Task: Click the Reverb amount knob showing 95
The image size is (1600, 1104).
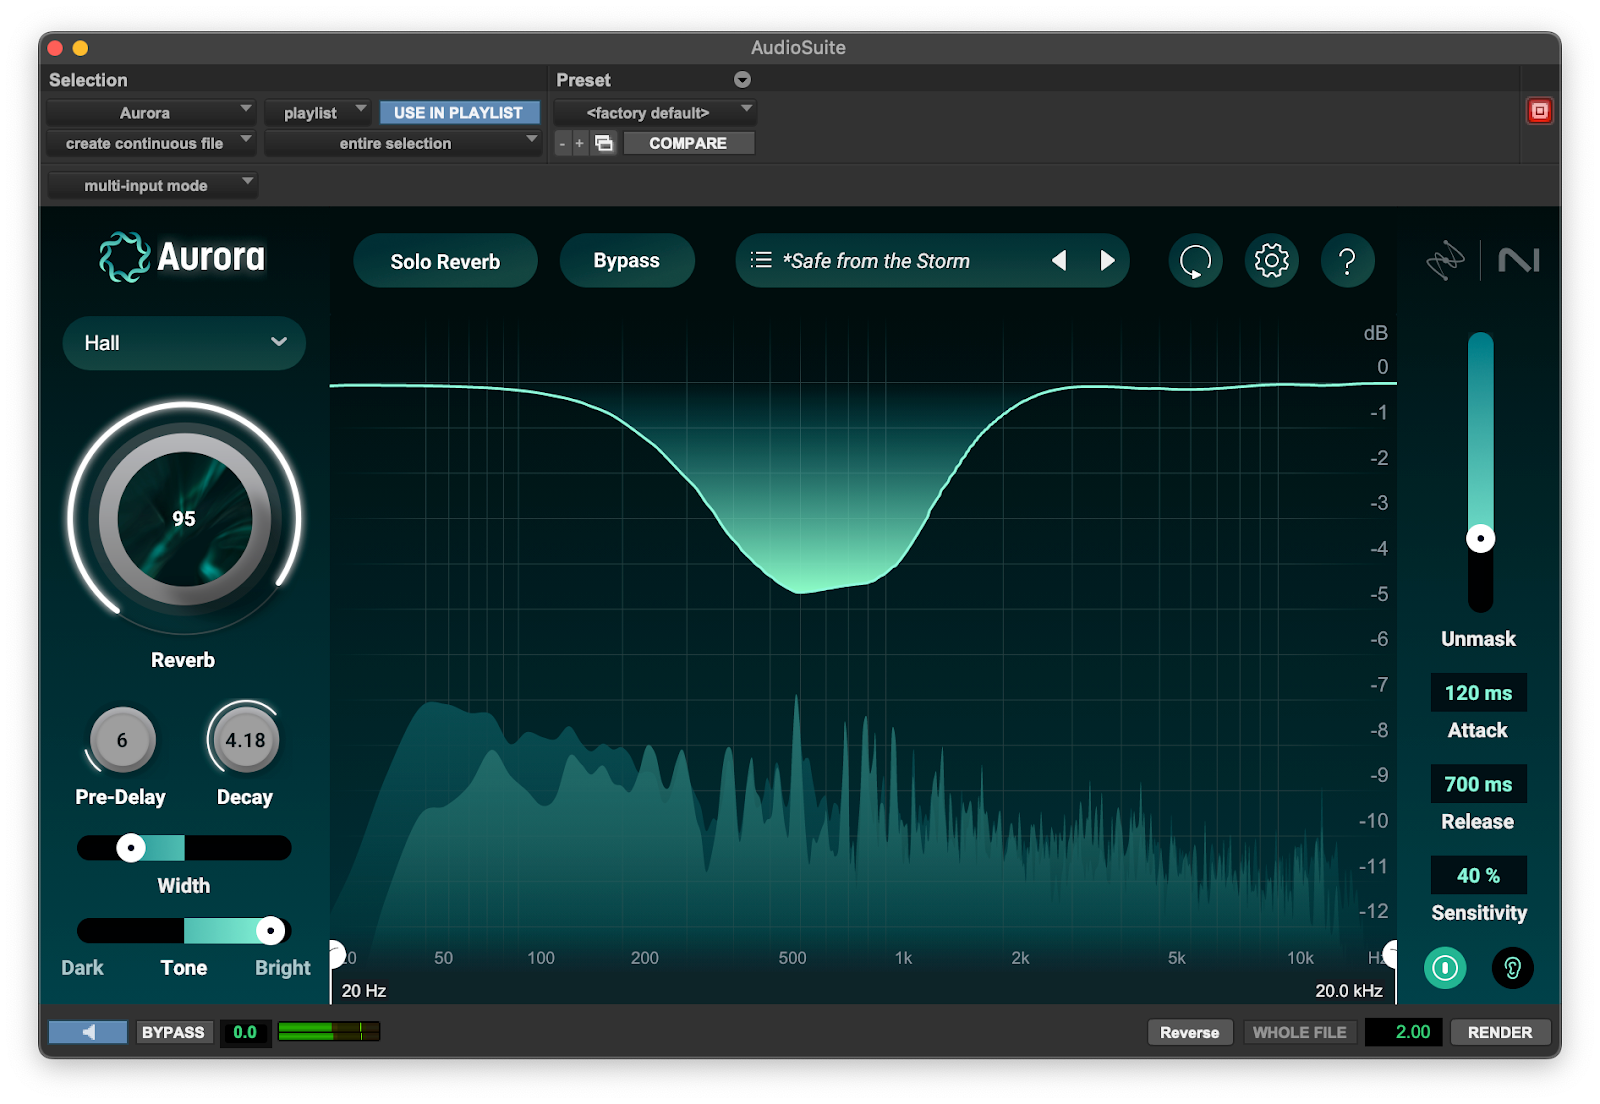Action: click(x=184, y=519)
